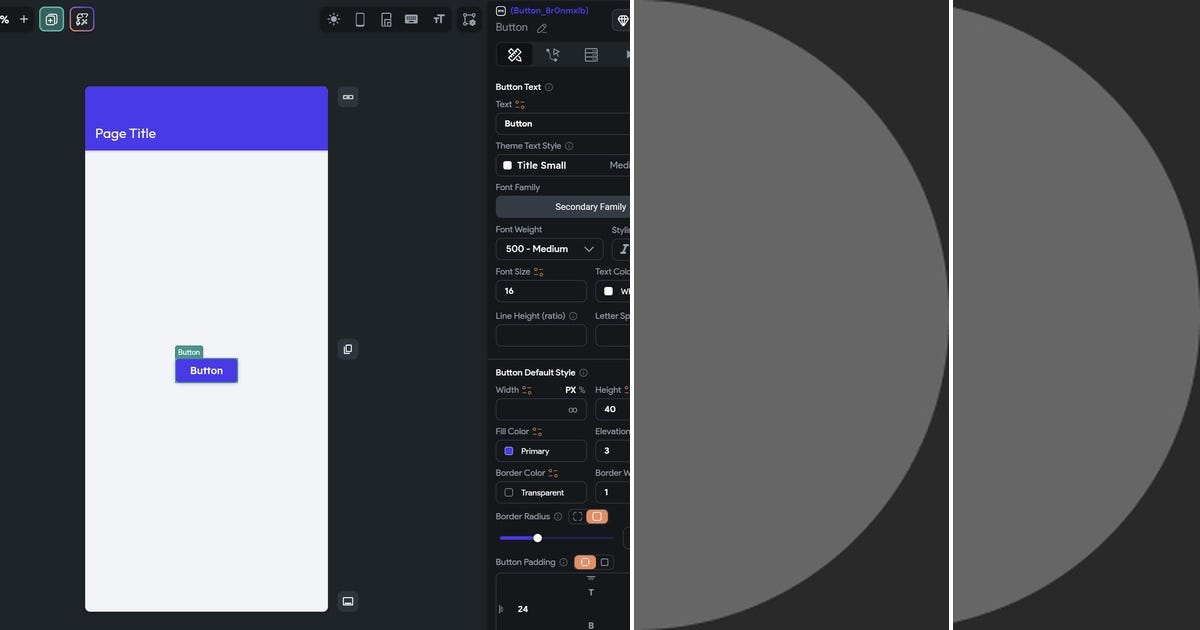This screenshot has width=1200, height=630.
Task: Click the bottom nav bar icon beside the canvas
Action: click(x=348, y=601)
